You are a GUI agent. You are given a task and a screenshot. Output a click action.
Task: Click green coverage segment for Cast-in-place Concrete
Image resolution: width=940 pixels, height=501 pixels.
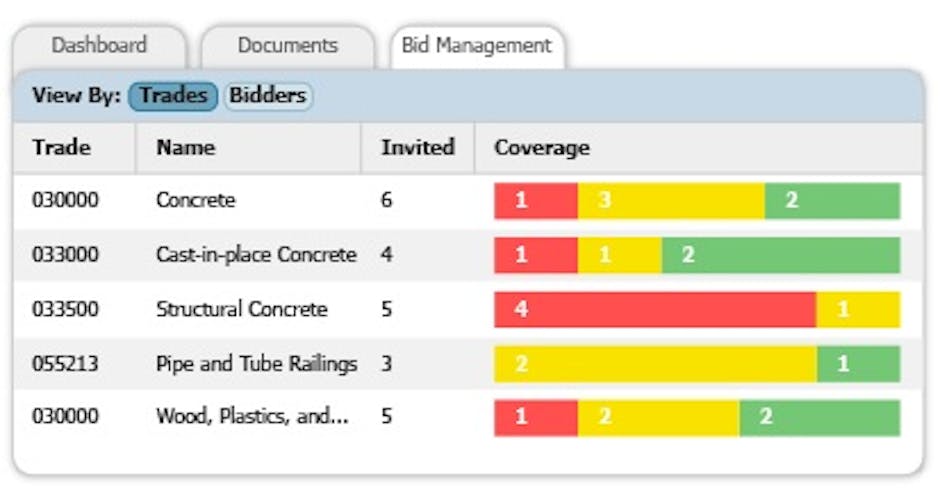click(x=781, y=255)
